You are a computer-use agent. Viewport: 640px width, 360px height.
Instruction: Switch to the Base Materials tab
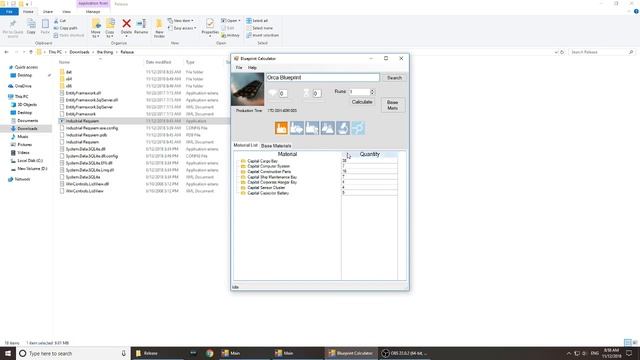click(x=276, y=146)
